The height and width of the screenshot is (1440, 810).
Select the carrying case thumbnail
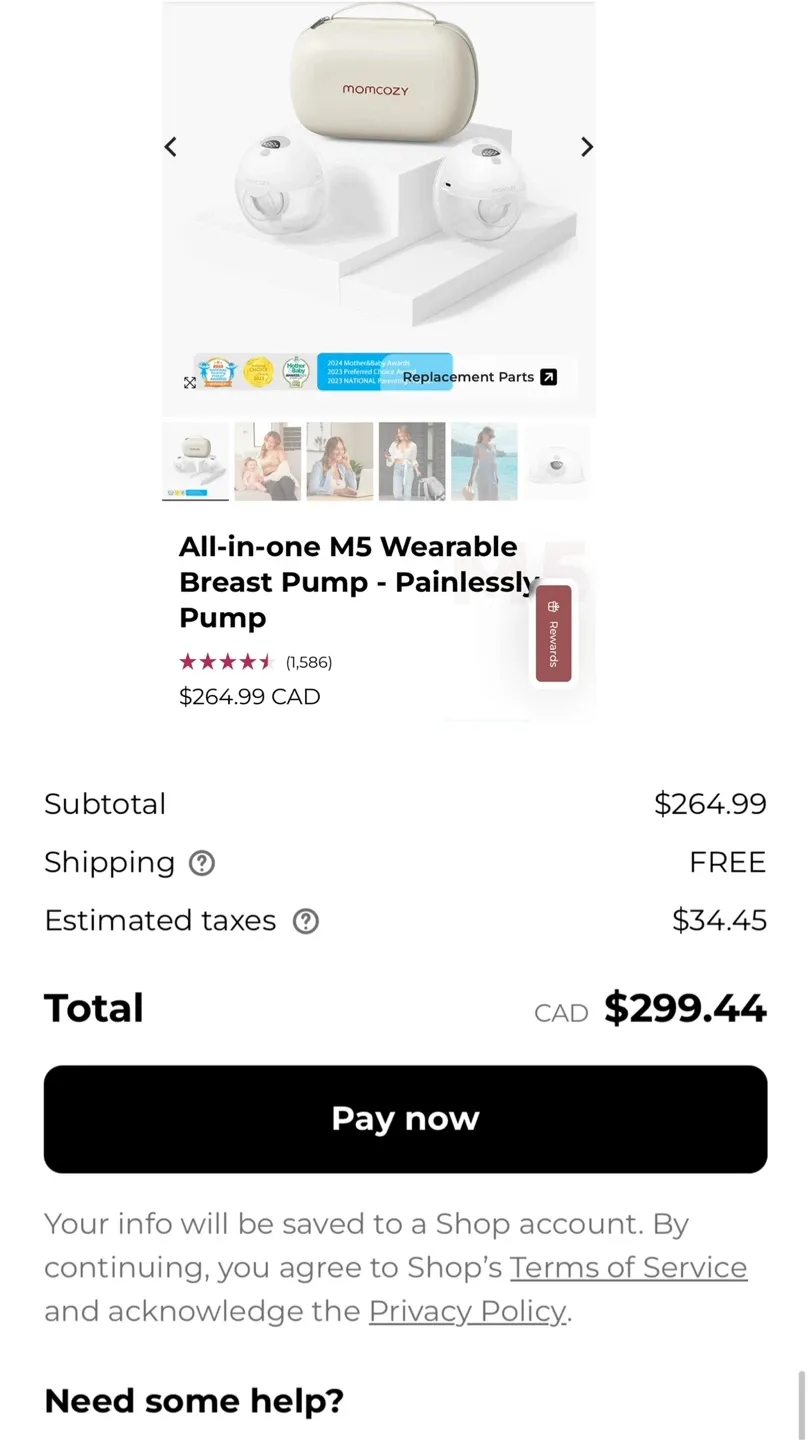coord(195,461)
